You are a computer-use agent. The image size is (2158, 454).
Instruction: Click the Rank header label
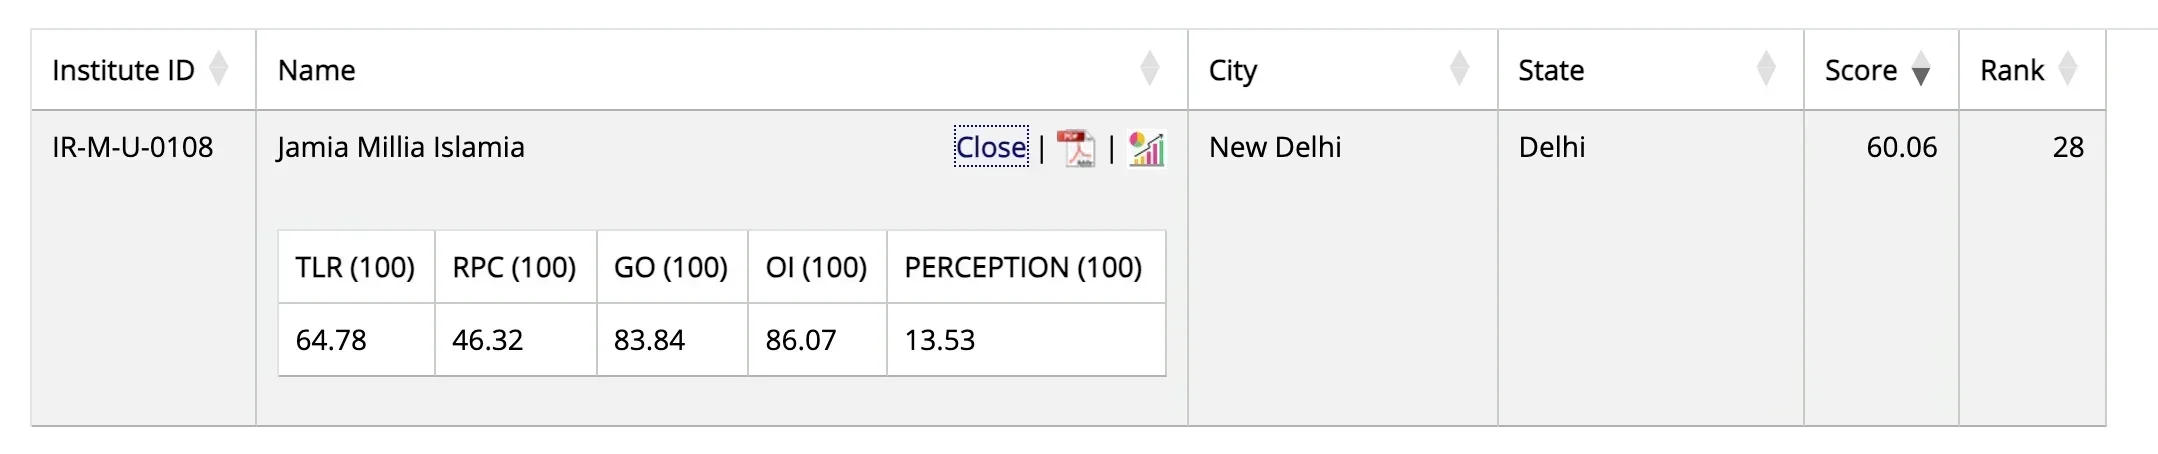click(x=2011, y=70)
